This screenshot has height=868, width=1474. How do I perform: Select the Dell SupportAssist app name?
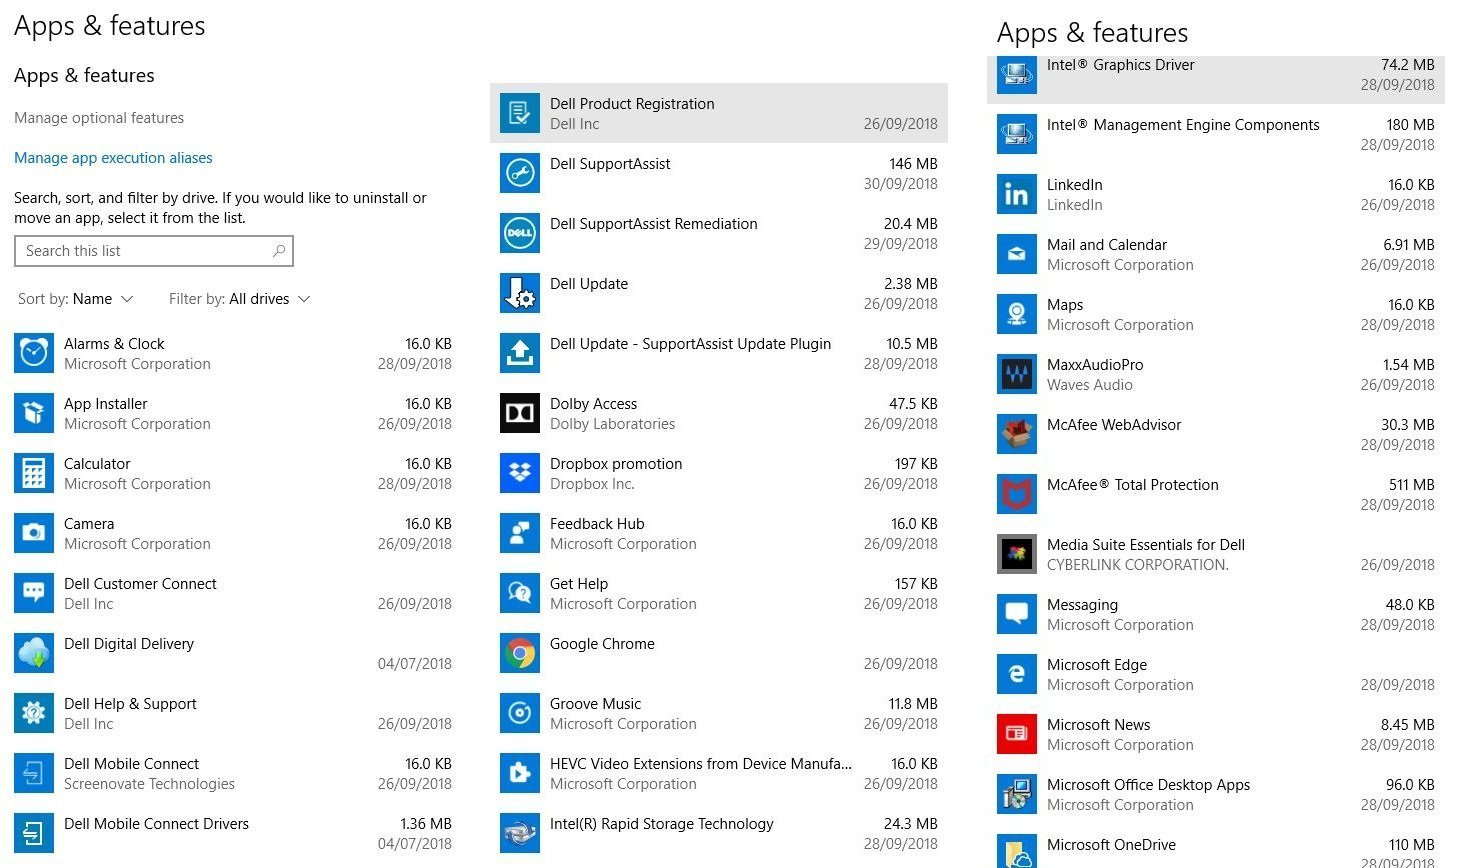pyautogui.click(x=610, y=164)
